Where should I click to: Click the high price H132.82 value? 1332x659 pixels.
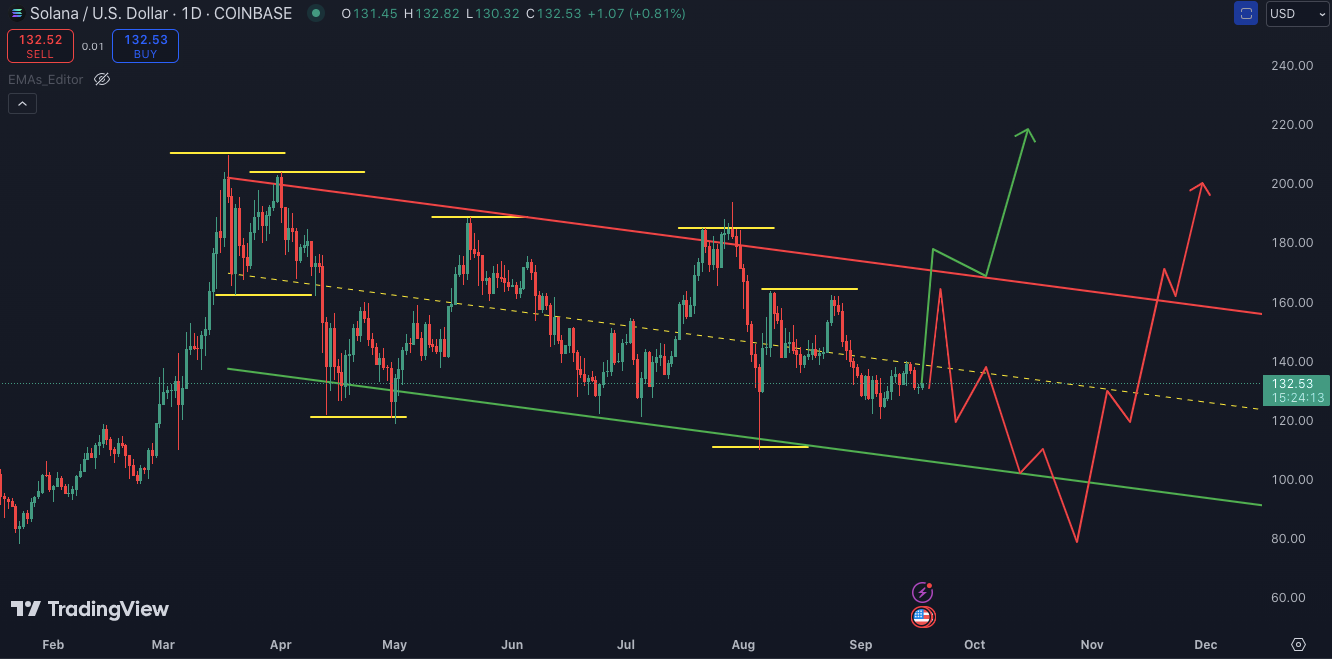point(430,14)
